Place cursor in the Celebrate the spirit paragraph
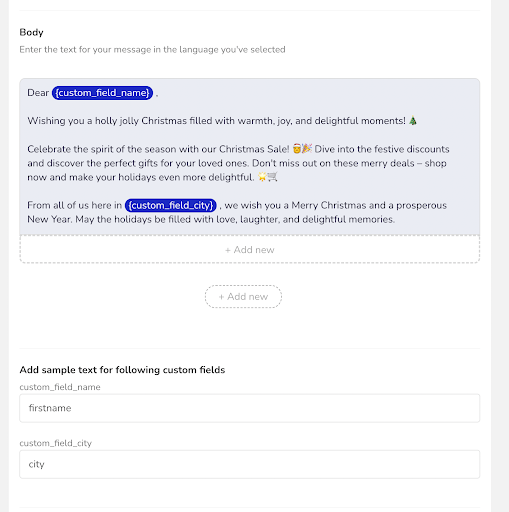The height and width of the screenshot is (512, 509). click(238, 163)
